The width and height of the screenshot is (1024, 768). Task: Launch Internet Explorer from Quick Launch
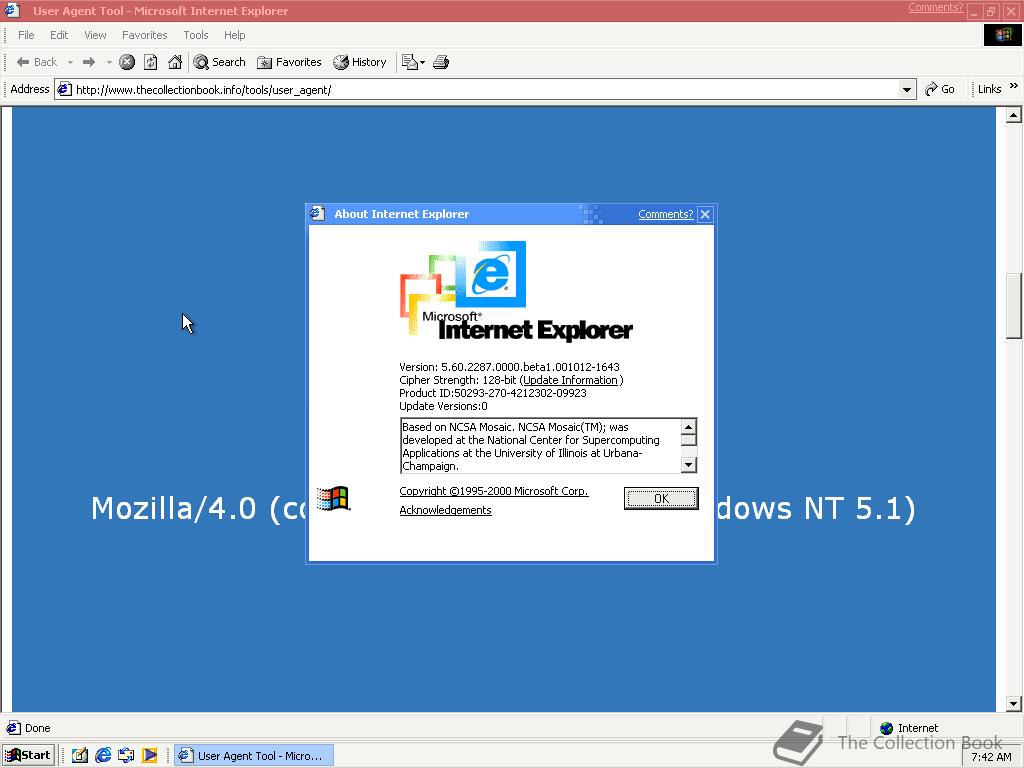click(103, 756)
